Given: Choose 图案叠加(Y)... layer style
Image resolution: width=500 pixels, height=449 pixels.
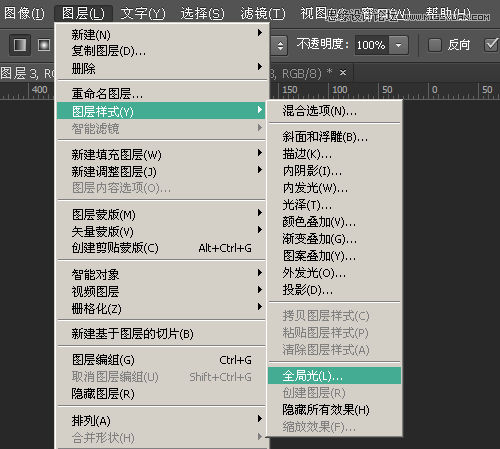Looking at the screenshot, I should tap(334, 256).
